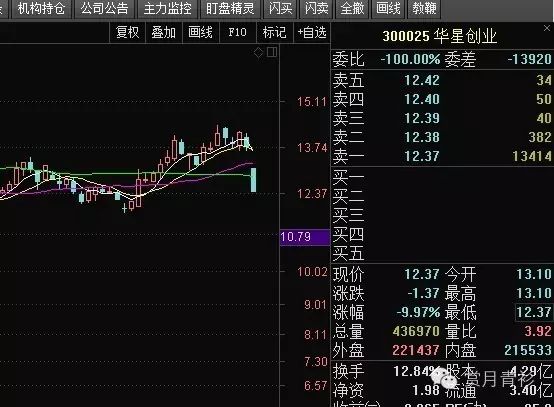The image size is (554, 407).
Task: Click 卖三 price 12.39
Action: 422,118
